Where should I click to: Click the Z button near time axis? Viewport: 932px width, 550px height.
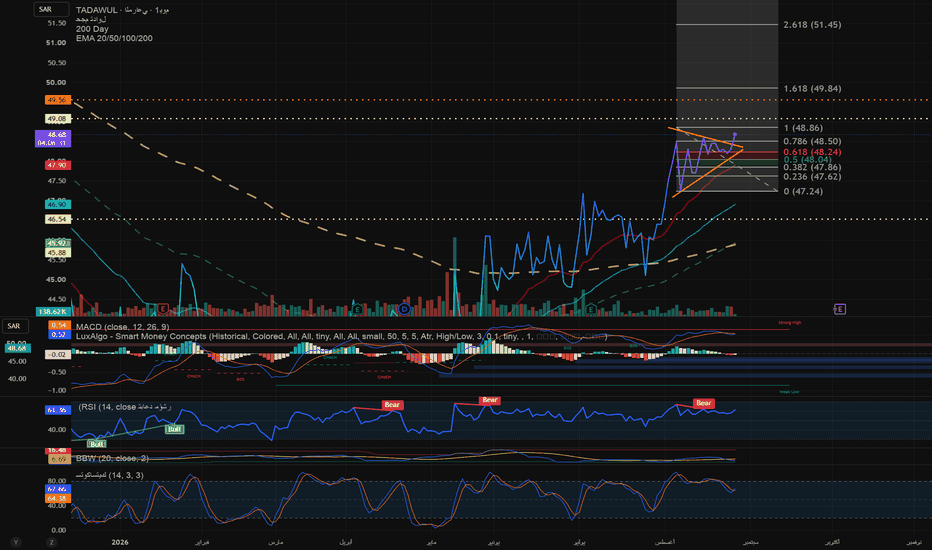52,542
